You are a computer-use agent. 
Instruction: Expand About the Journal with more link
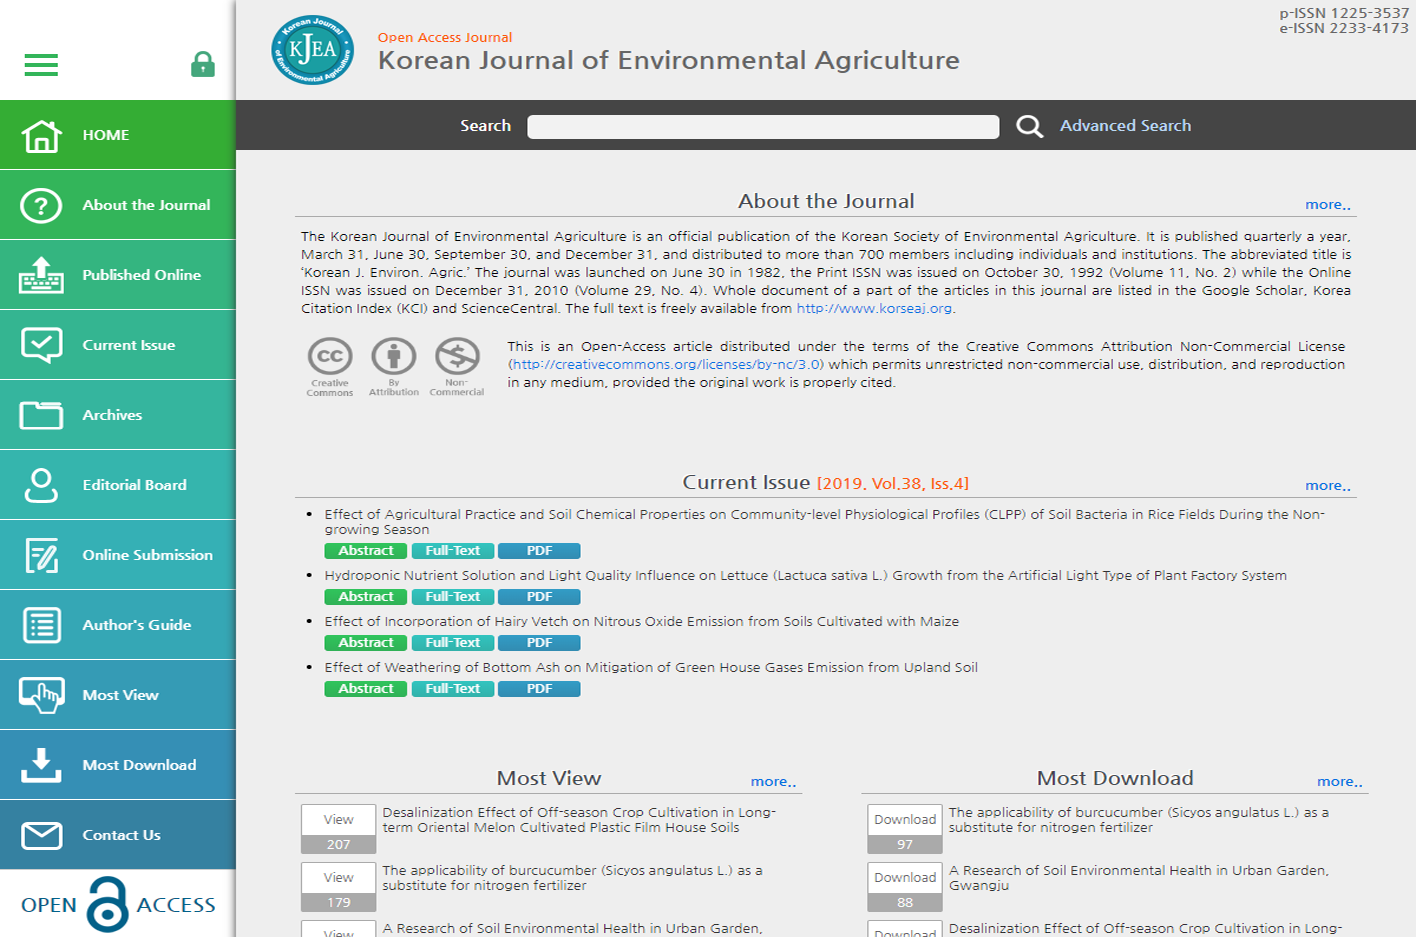click(1327, 205)
